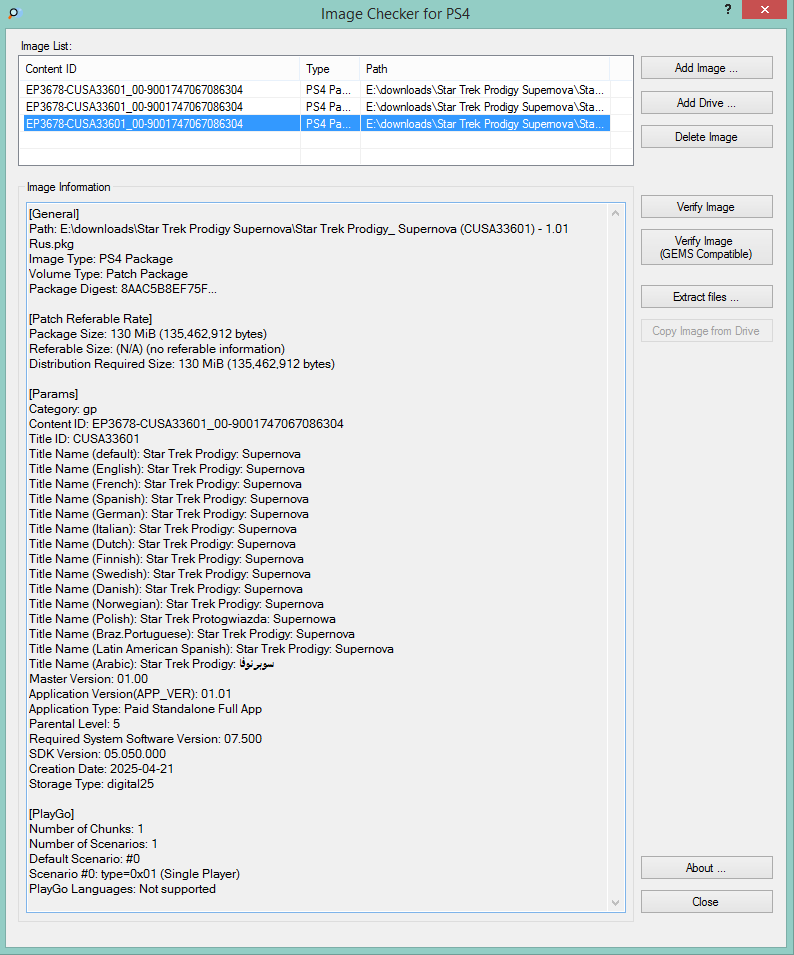Click the scroll up arrow in Image Information
794x955 pixels.
[x=616, y=213]
